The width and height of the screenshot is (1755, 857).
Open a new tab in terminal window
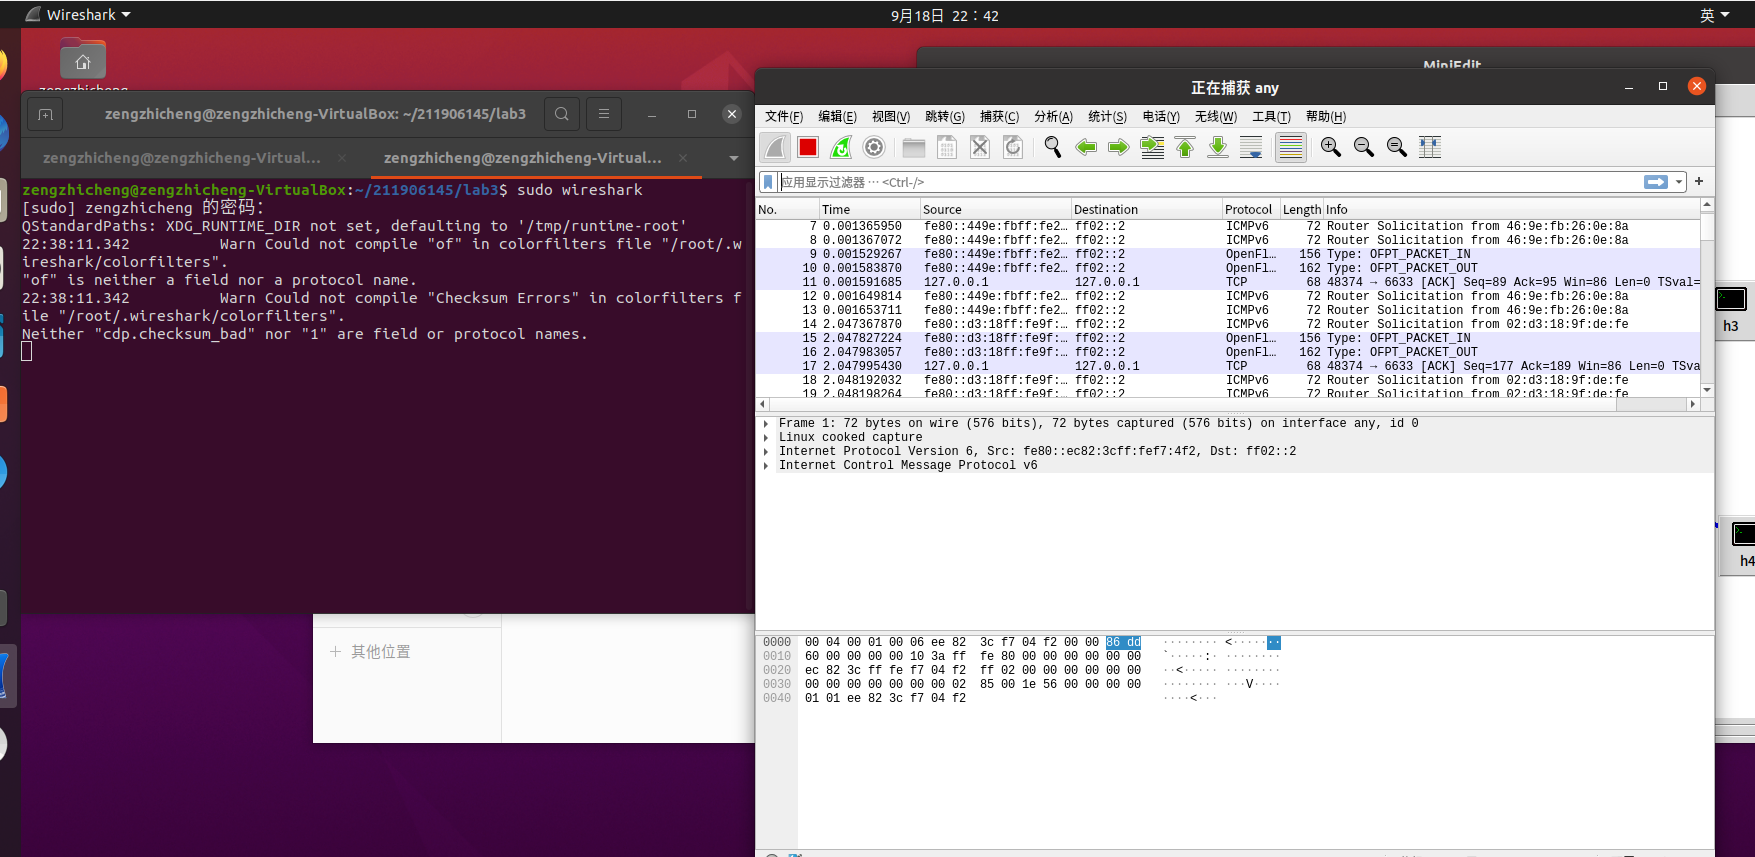click(x=45, y=114)
